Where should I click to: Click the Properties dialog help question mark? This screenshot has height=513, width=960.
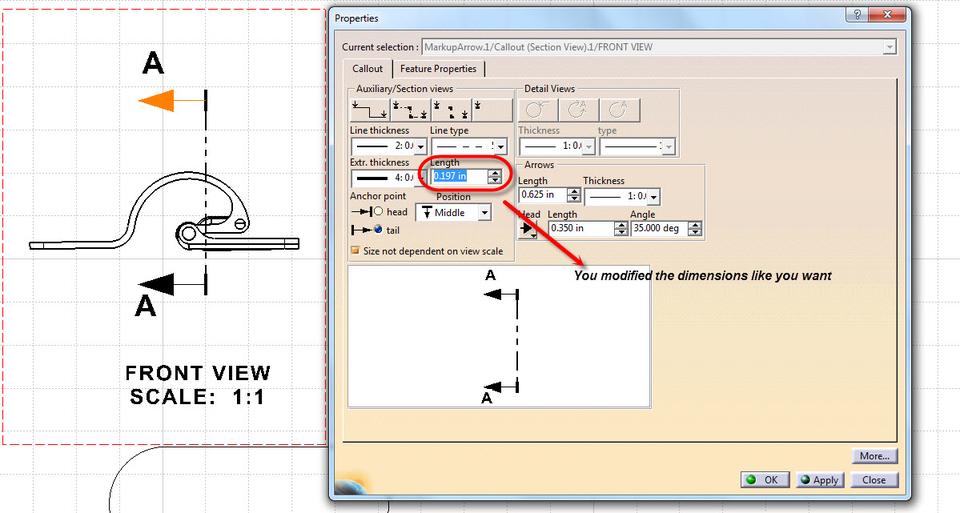click(x=856, y=15)
